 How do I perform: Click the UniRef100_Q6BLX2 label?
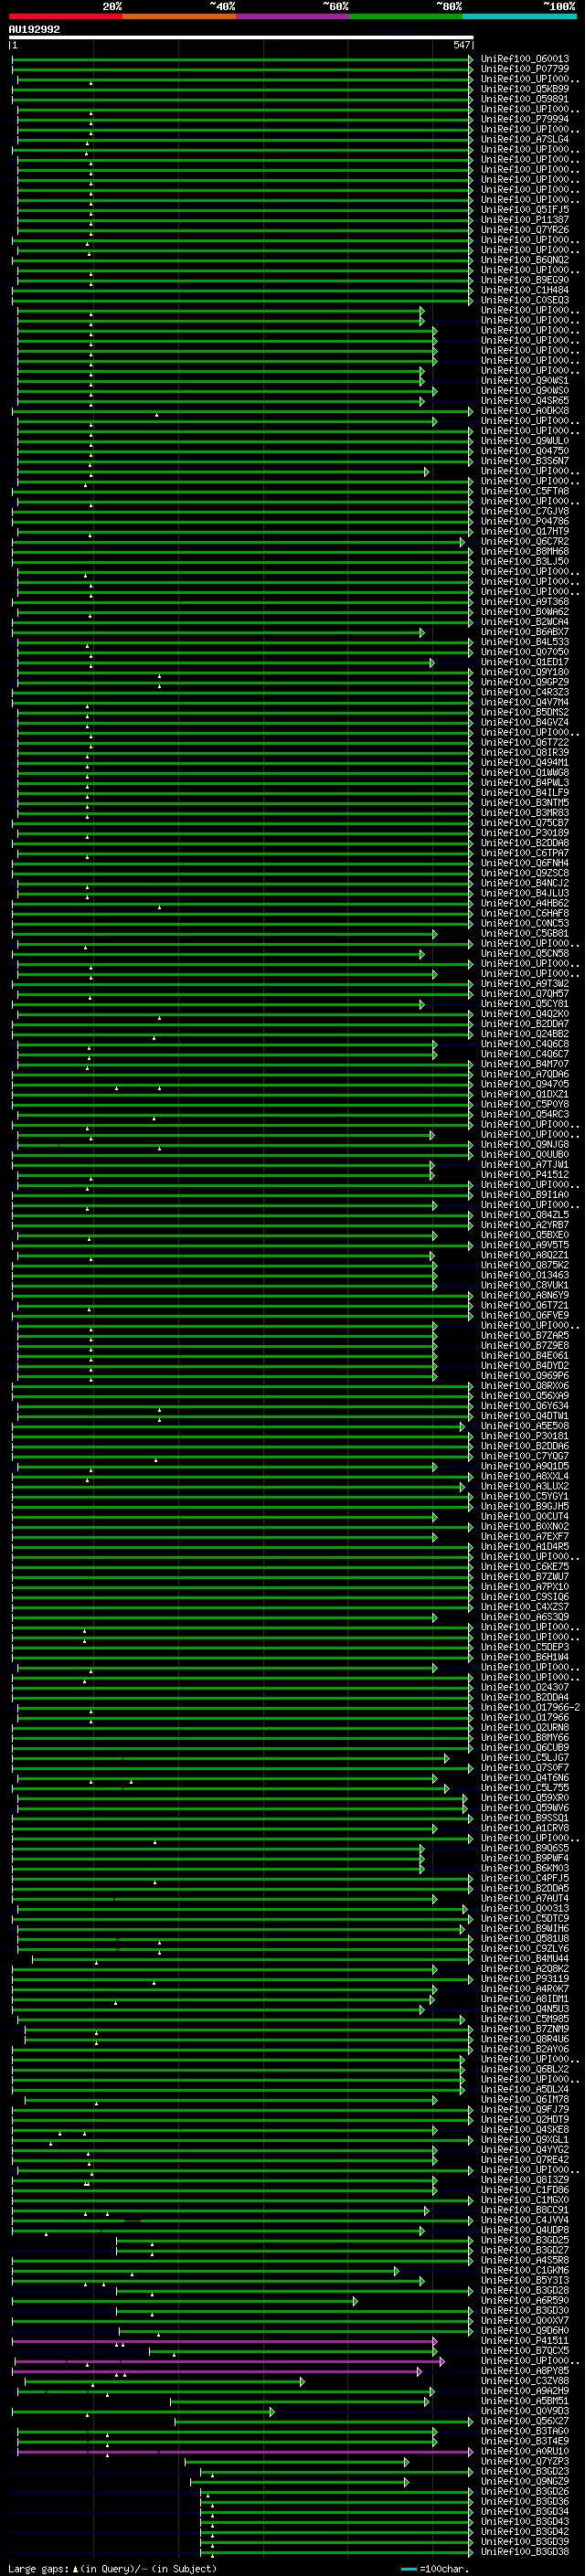coord(525,2069)
